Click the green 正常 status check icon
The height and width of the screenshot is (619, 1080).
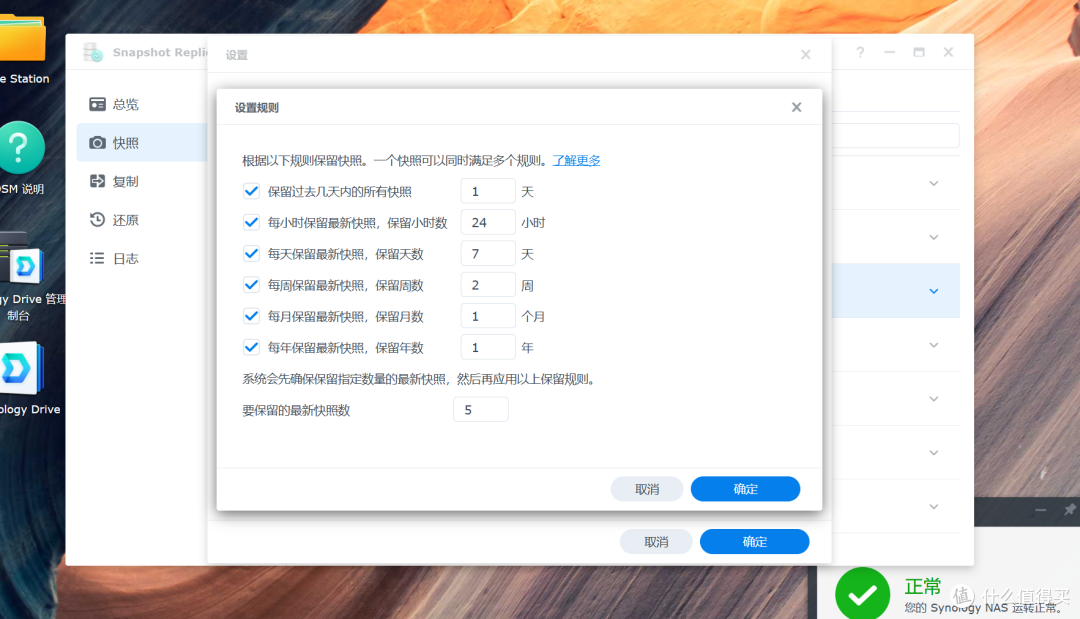click(862, 594)
